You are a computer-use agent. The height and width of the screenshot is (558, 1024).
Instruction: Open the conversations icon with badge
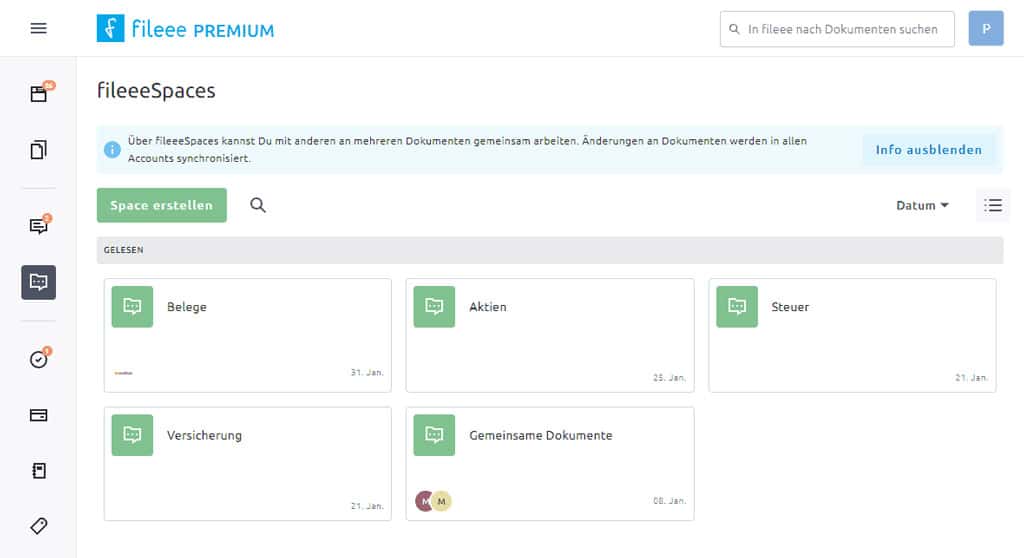[39, 225]
